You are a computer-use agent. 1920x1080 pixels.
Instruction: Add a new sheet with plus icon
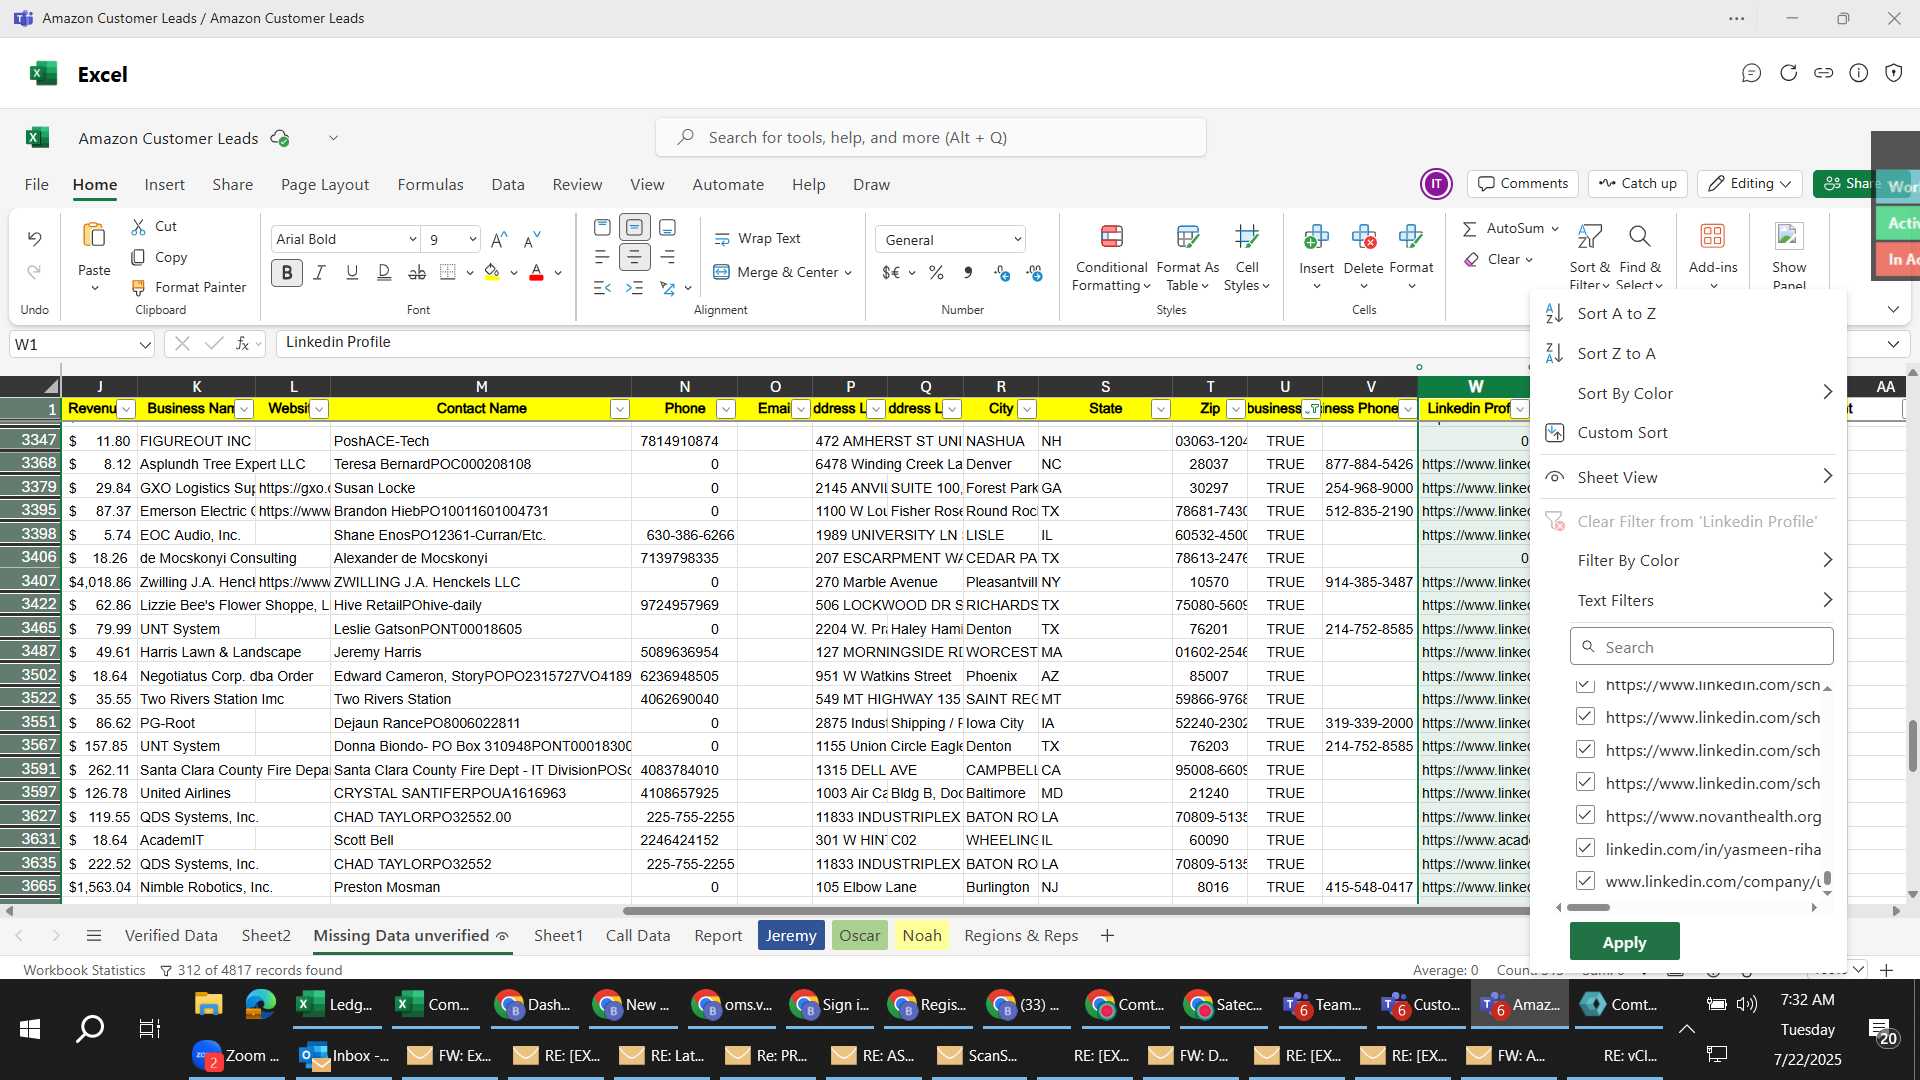[x=1107, y=936]
